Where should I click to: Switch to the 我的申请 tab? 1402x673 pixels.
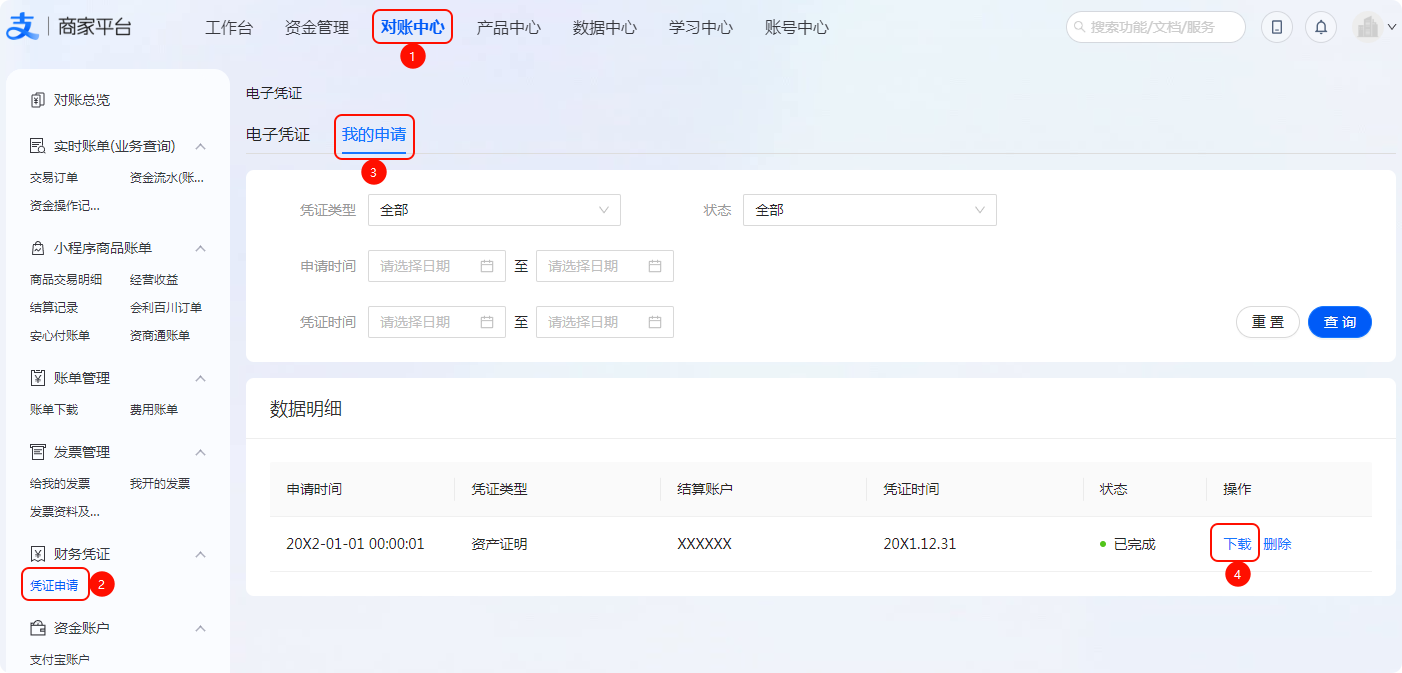374,134
